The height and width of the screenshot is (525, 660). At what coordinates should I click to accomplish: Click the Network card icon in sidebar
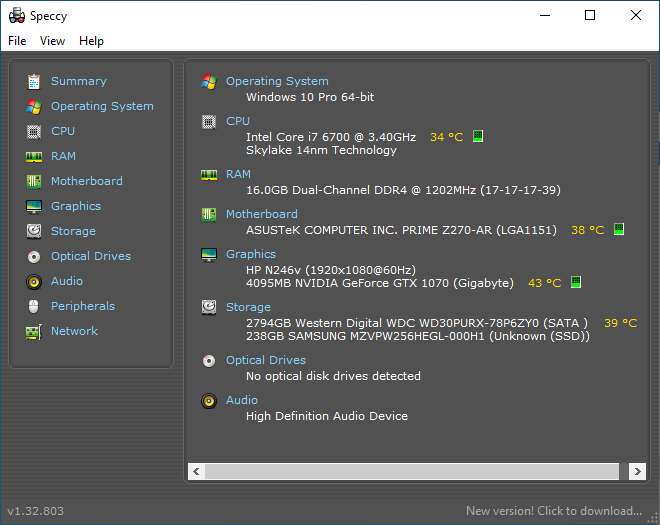coord(34,332)
